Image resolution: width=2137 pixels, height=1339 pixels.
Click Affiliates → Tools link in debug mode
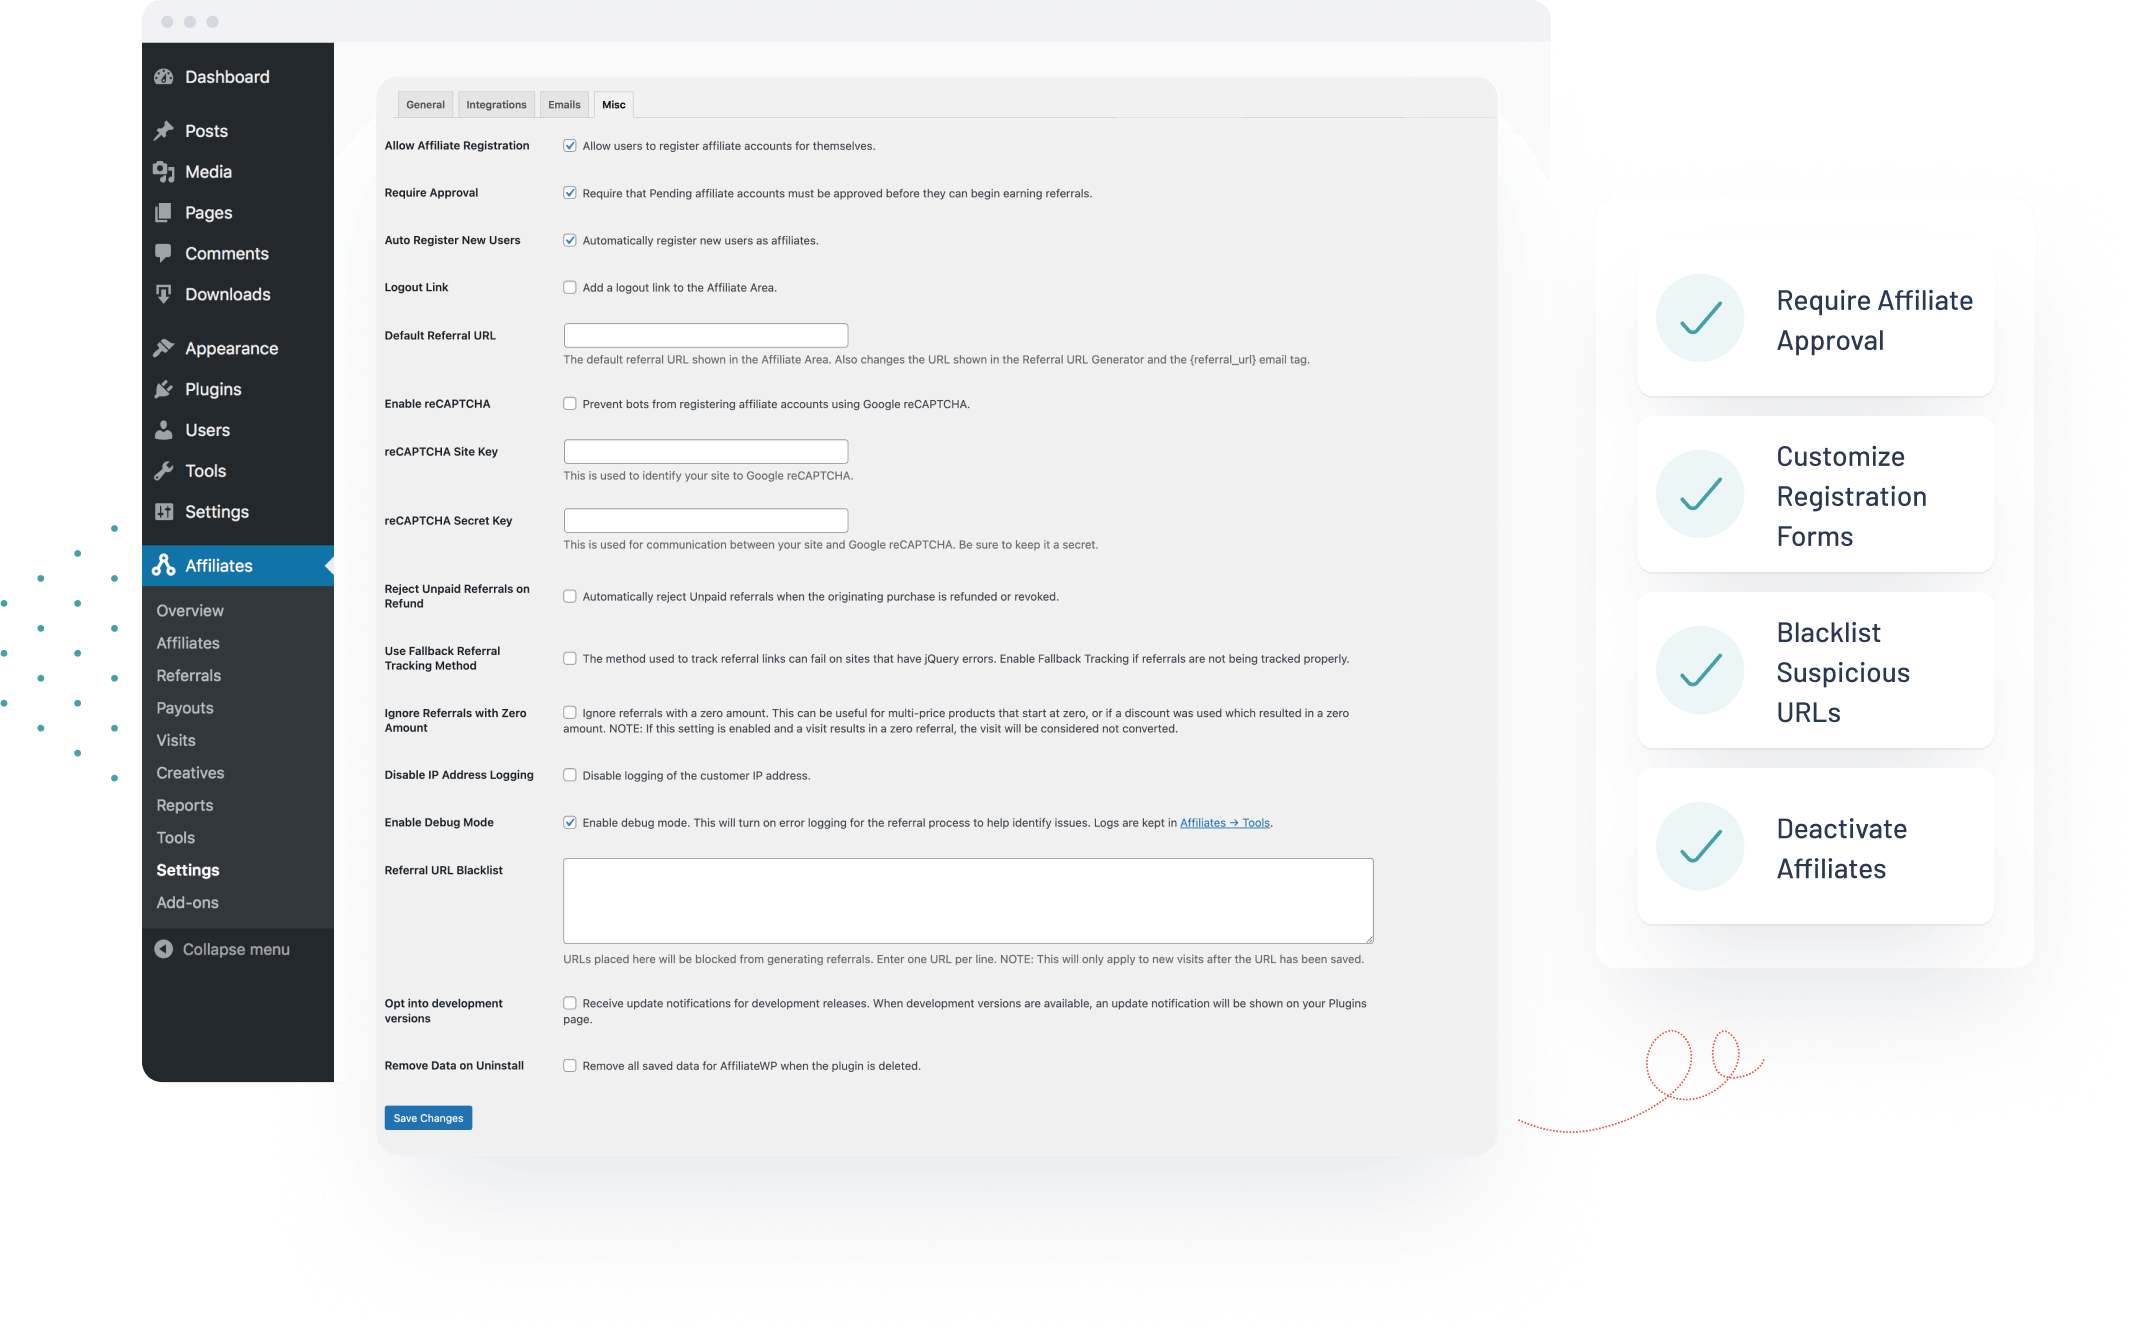(1224, 822)
